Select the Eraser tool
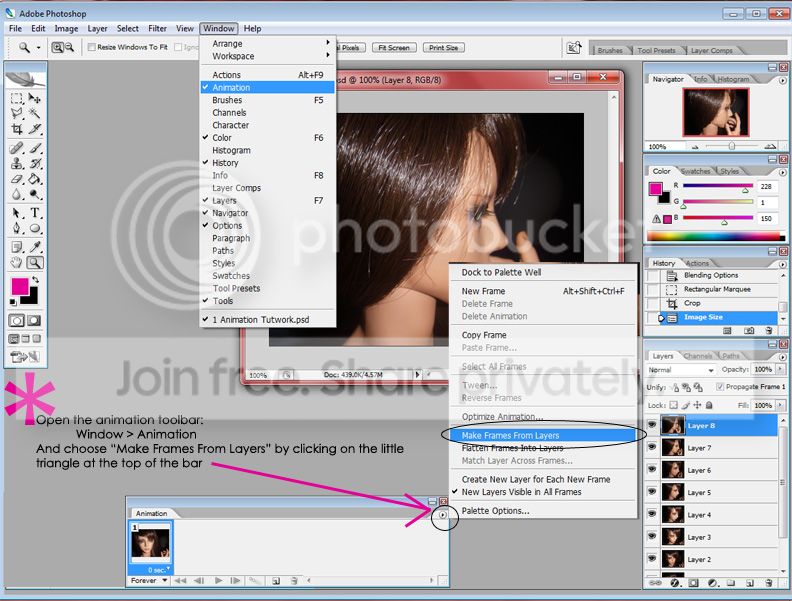The height and width of the screenshot is (601, 792). tap(17, 179)
